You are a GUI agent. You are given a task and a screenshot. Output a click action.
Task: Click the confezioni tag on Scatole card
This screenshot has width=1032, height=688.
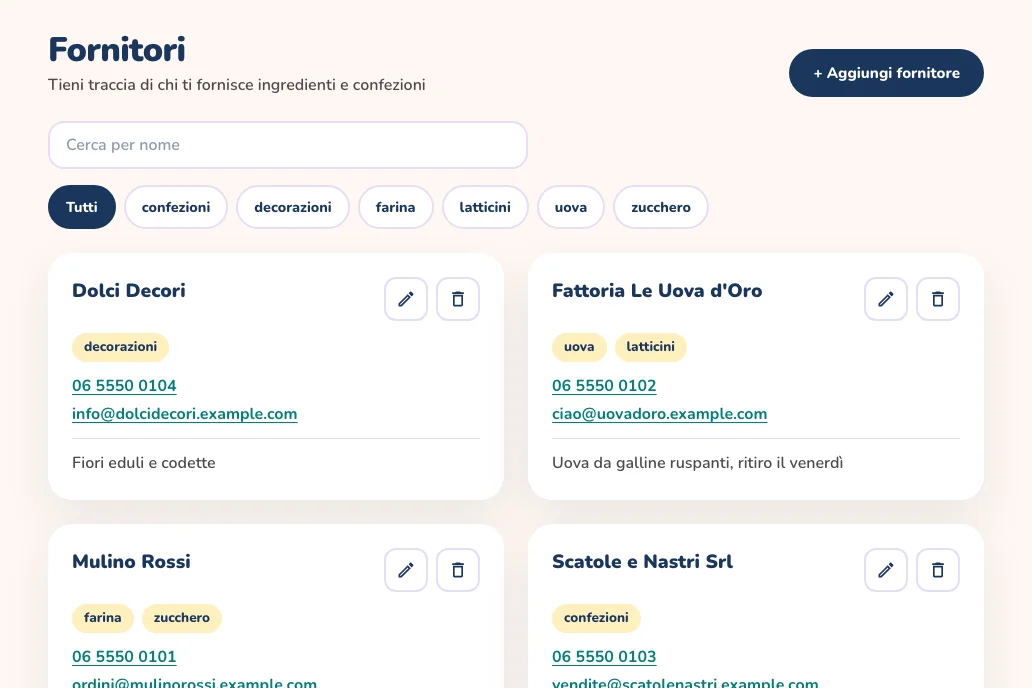pyautogui.click(x=596, y=618)
